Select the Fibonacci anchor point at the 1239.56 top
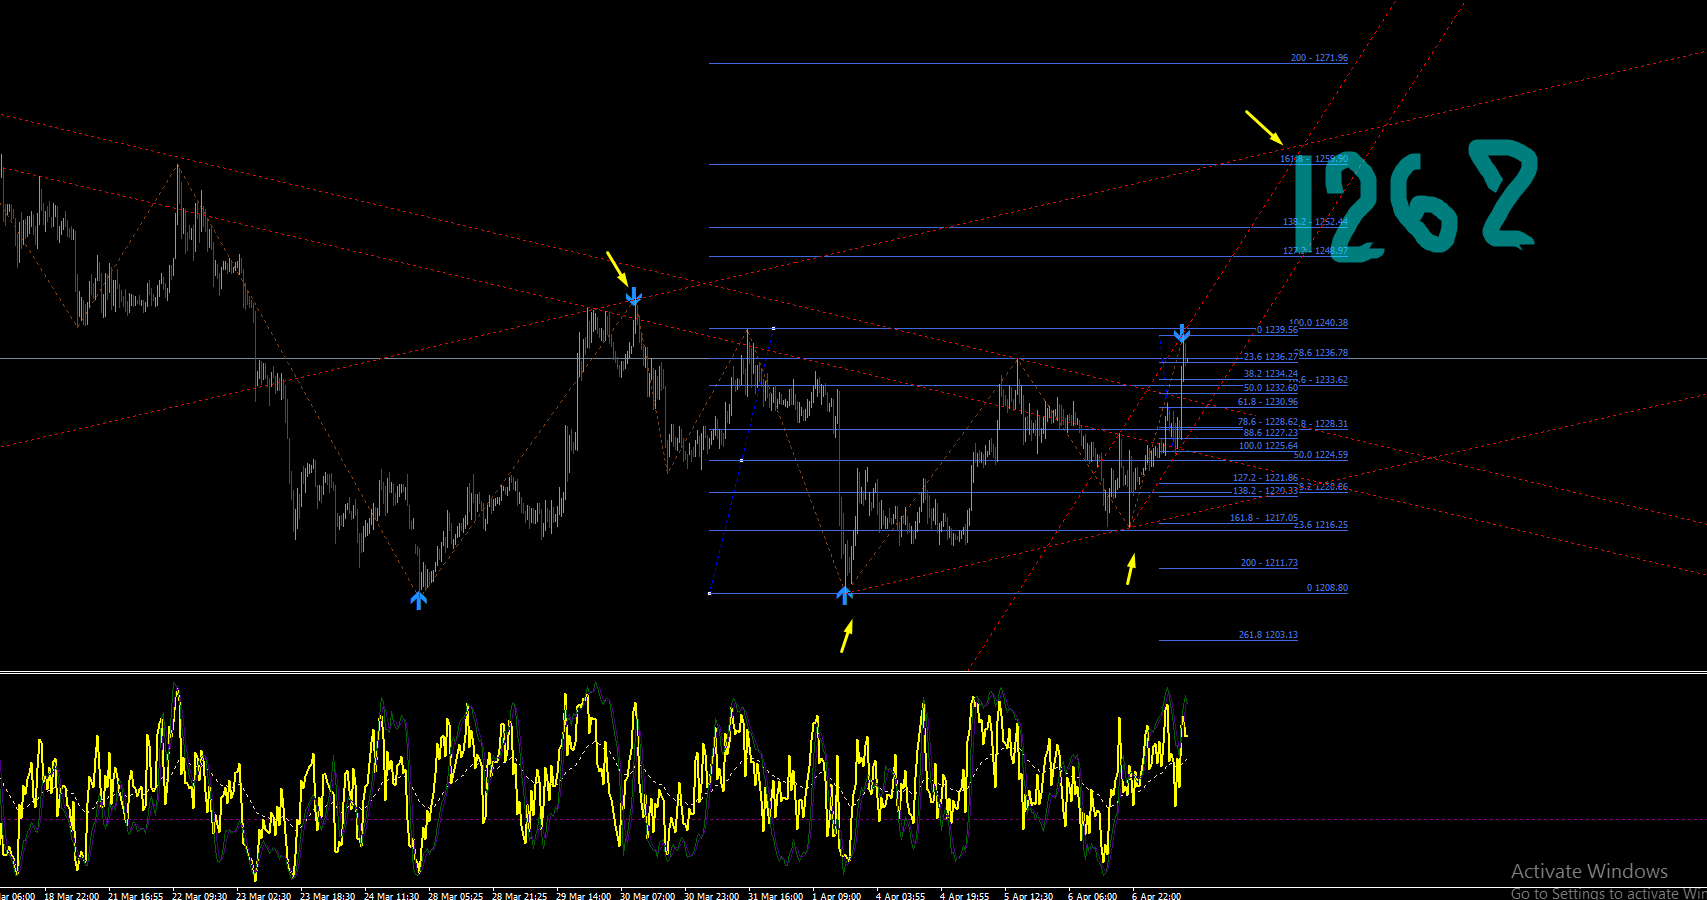 point(773,328)
